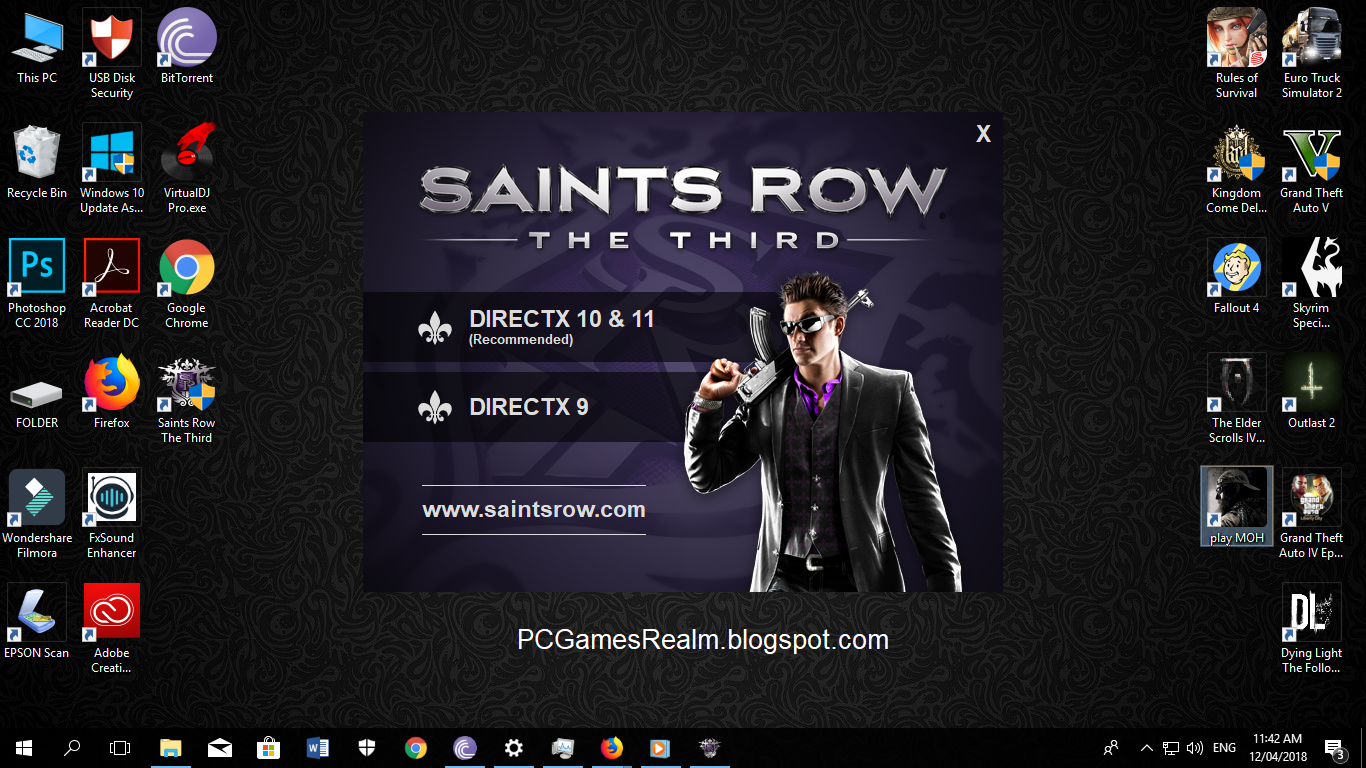Image resolution: width=1366 pixels, height=768 pixels.
Task: Open Task View on the taskbar
Action: tap(120, 748)
